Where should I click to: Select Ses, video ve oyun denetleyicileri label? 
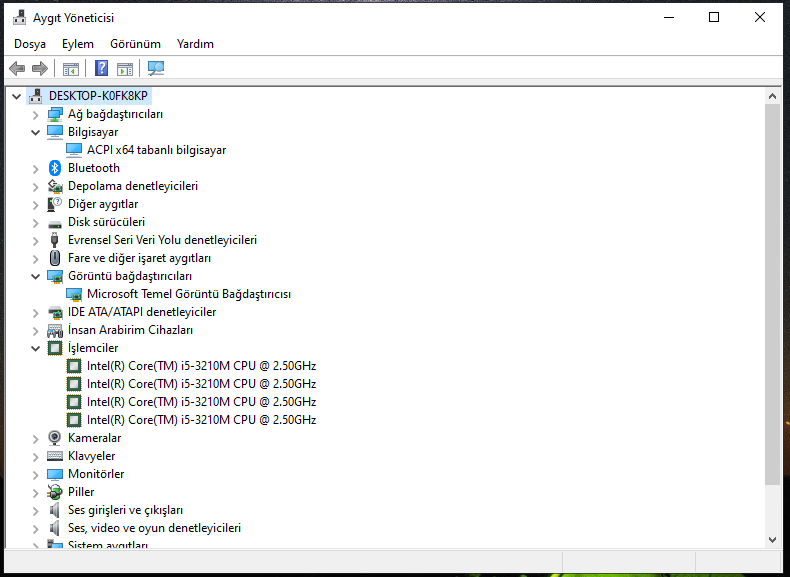point(154,528)
